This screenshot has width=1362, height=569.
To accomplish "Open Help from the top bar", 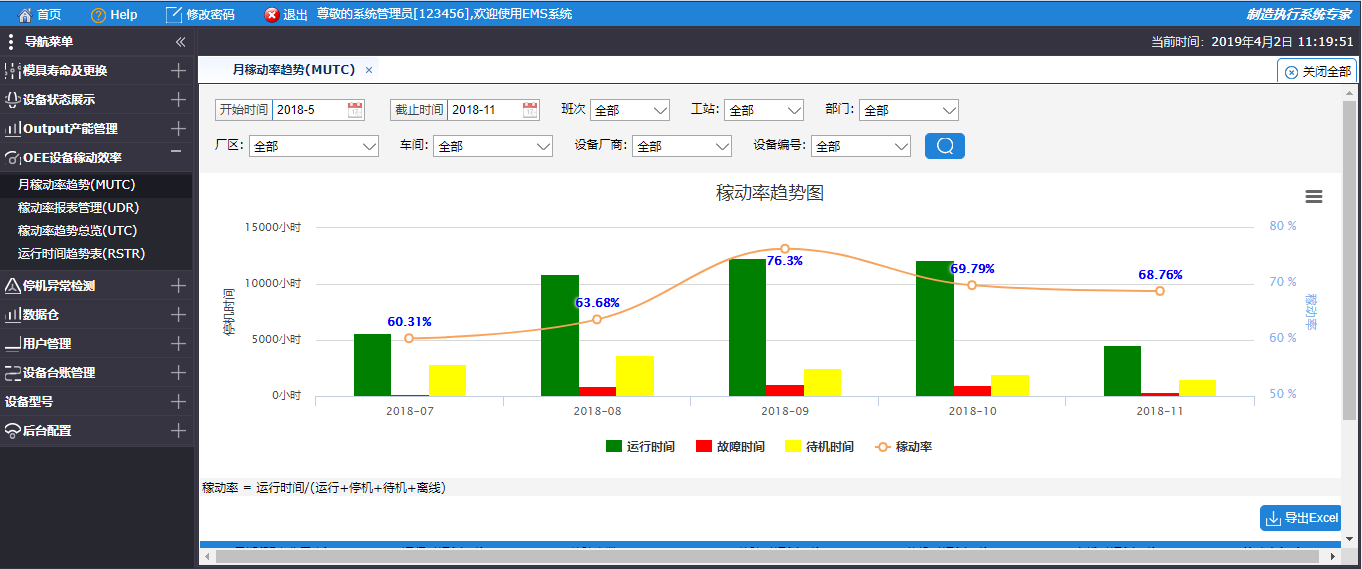I will [x=98, y=14].
